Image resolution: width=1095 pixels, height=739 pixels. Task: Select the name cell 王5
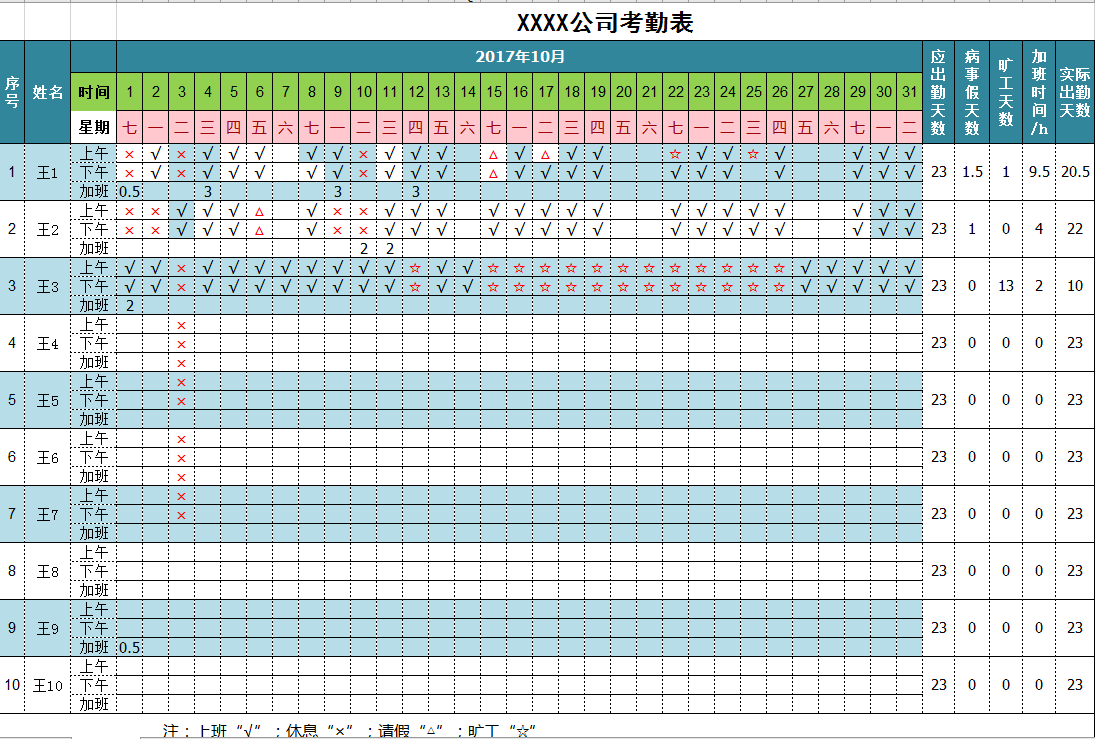(47, 400)
